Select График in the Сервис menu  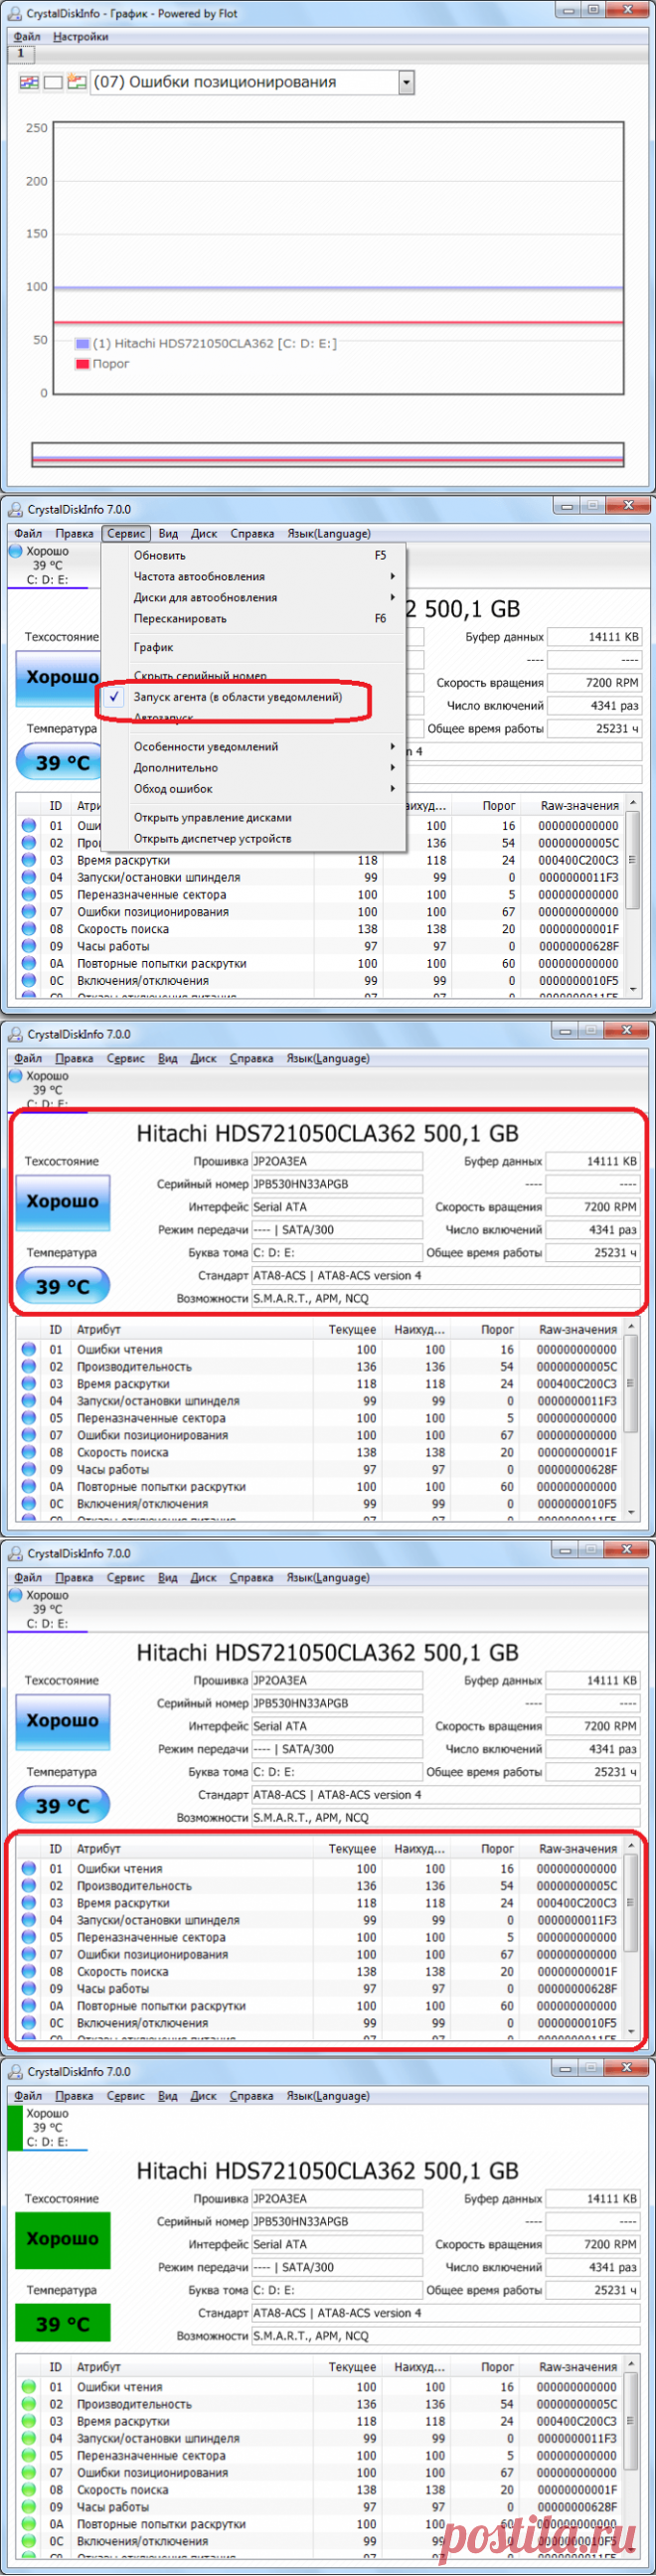click(x=154, y=647)
